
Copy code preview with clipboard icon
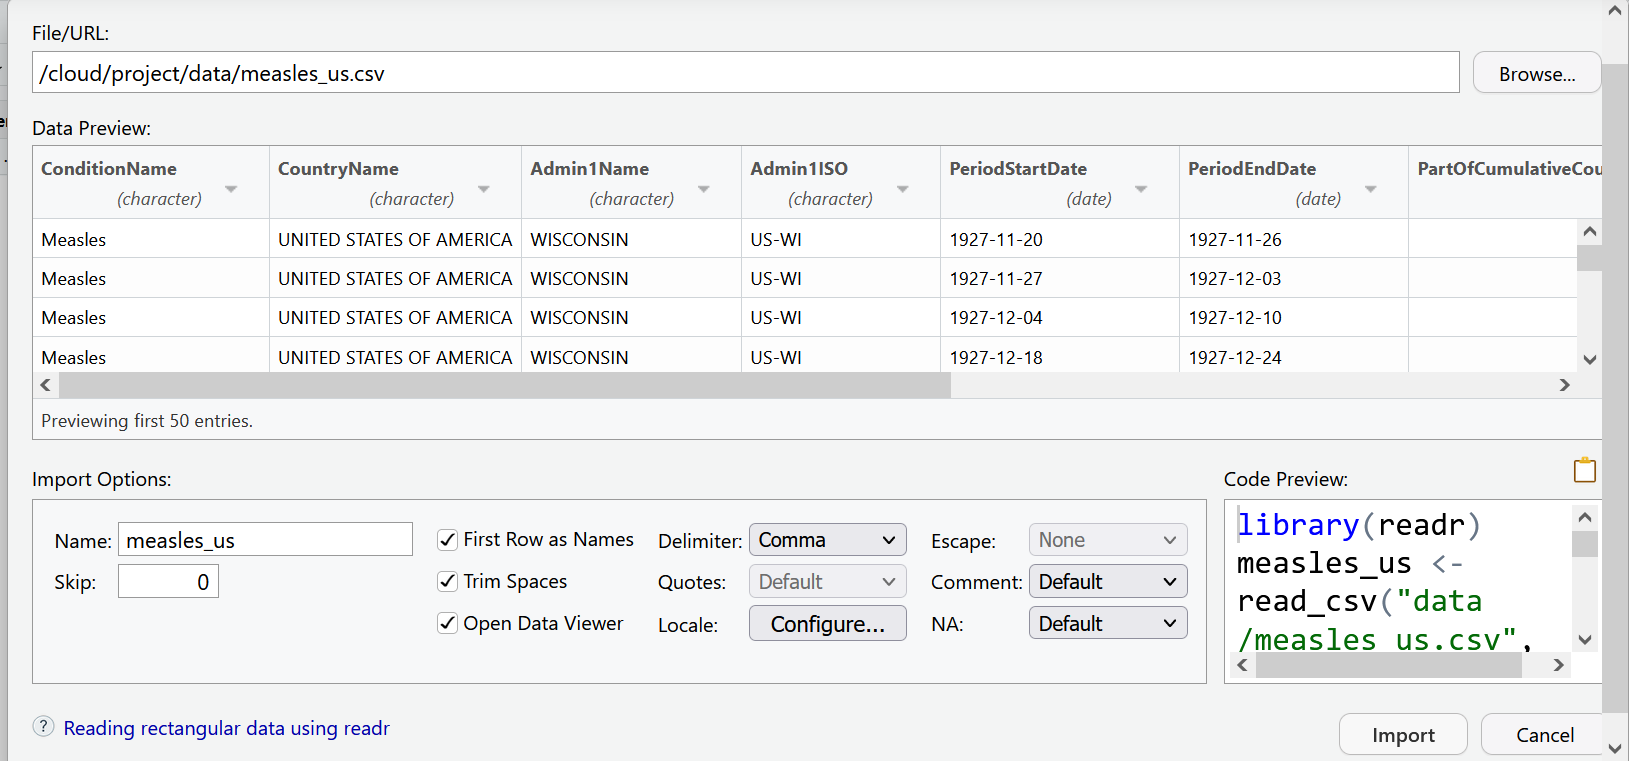click(x=1584, y=470)
